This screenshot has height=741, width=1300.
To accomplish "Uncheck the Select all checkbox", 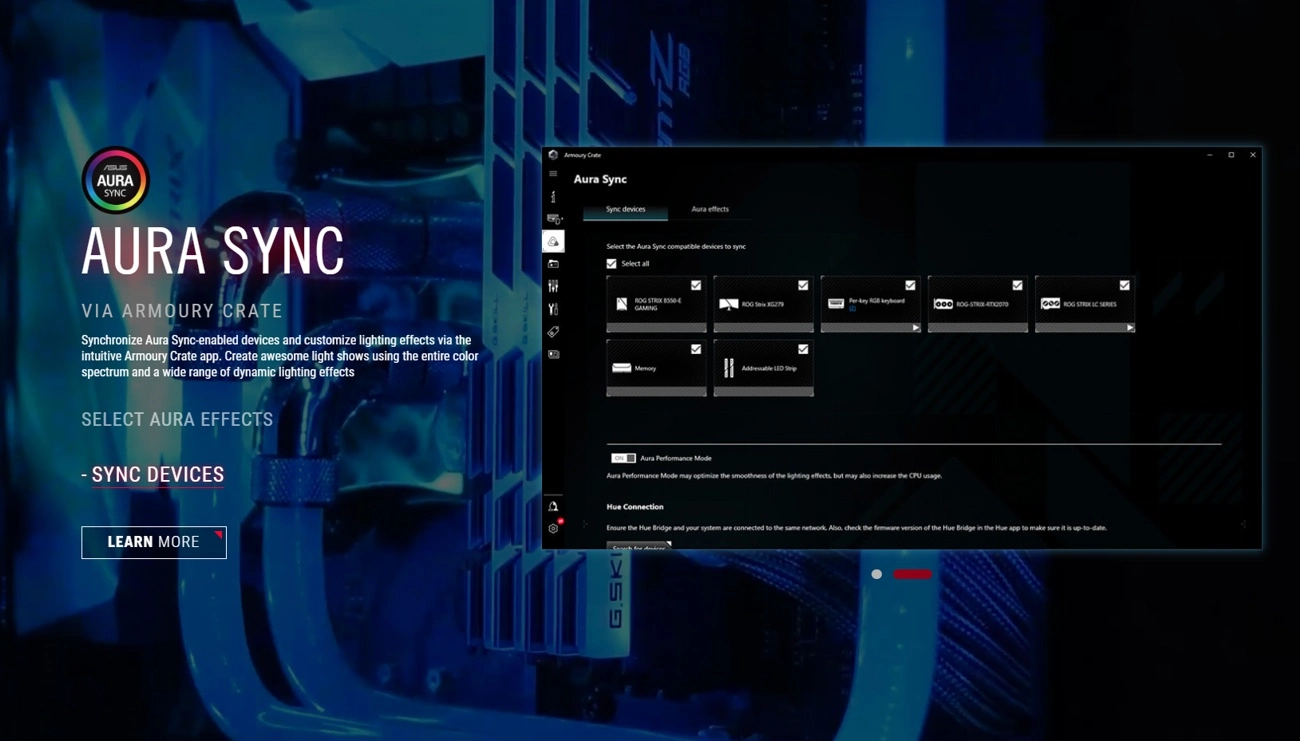I will pos(612,264).
